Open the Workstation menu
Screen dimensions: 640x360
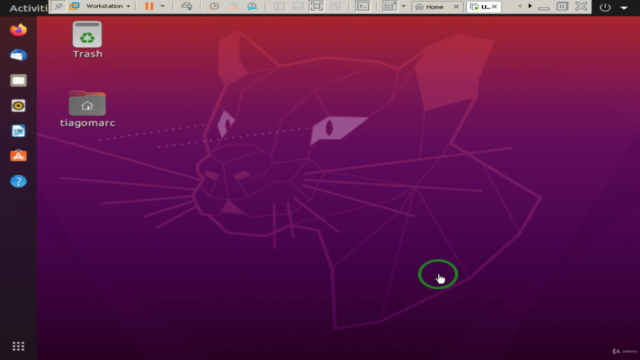pos(108,6)
